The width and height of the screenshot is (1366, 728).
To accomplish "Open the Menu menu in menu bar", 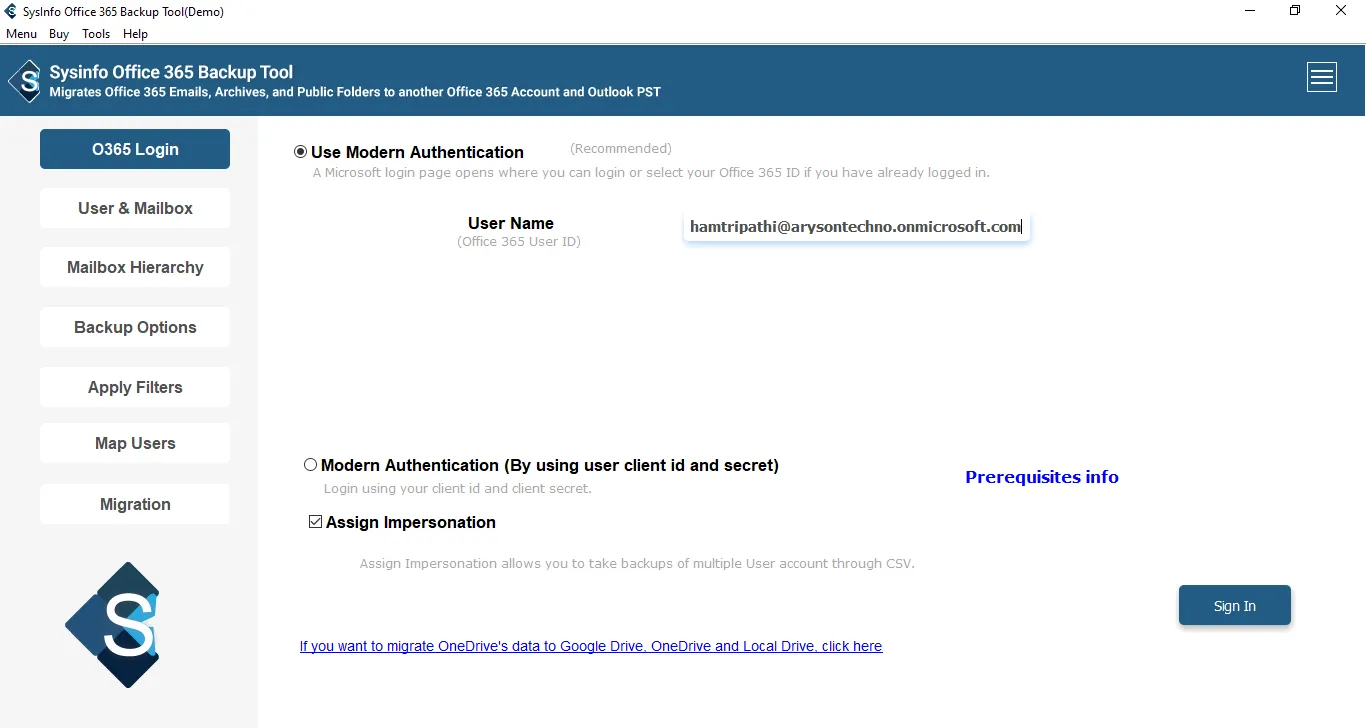I will (21, 34).
